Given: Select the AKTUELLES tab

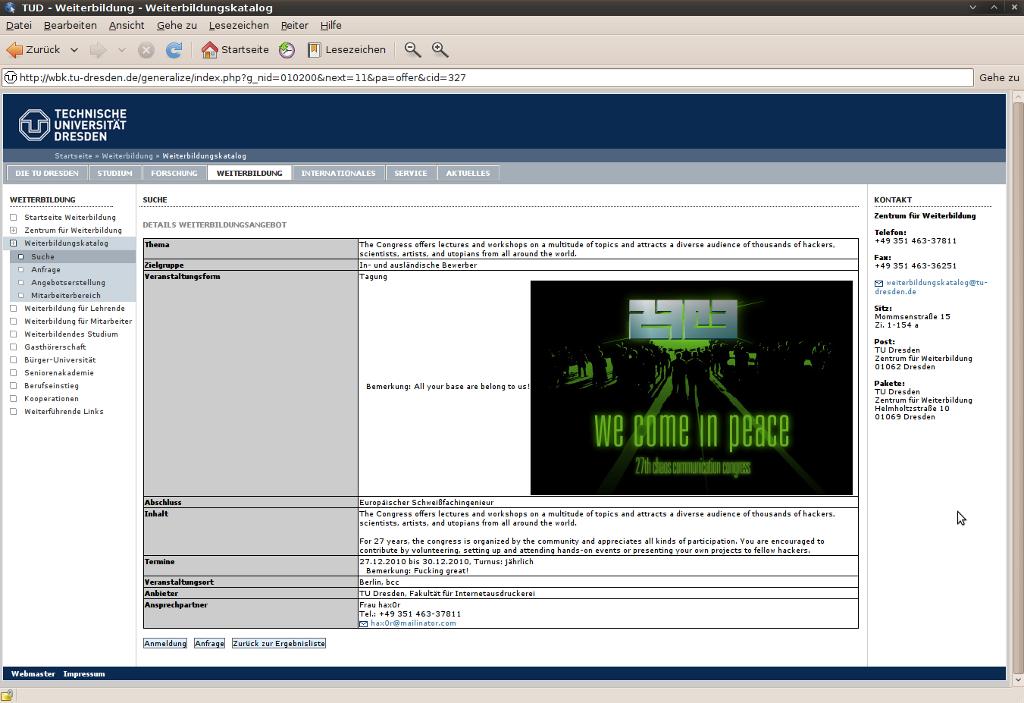Looking at the screenshot, I should (x=468, y=173).
